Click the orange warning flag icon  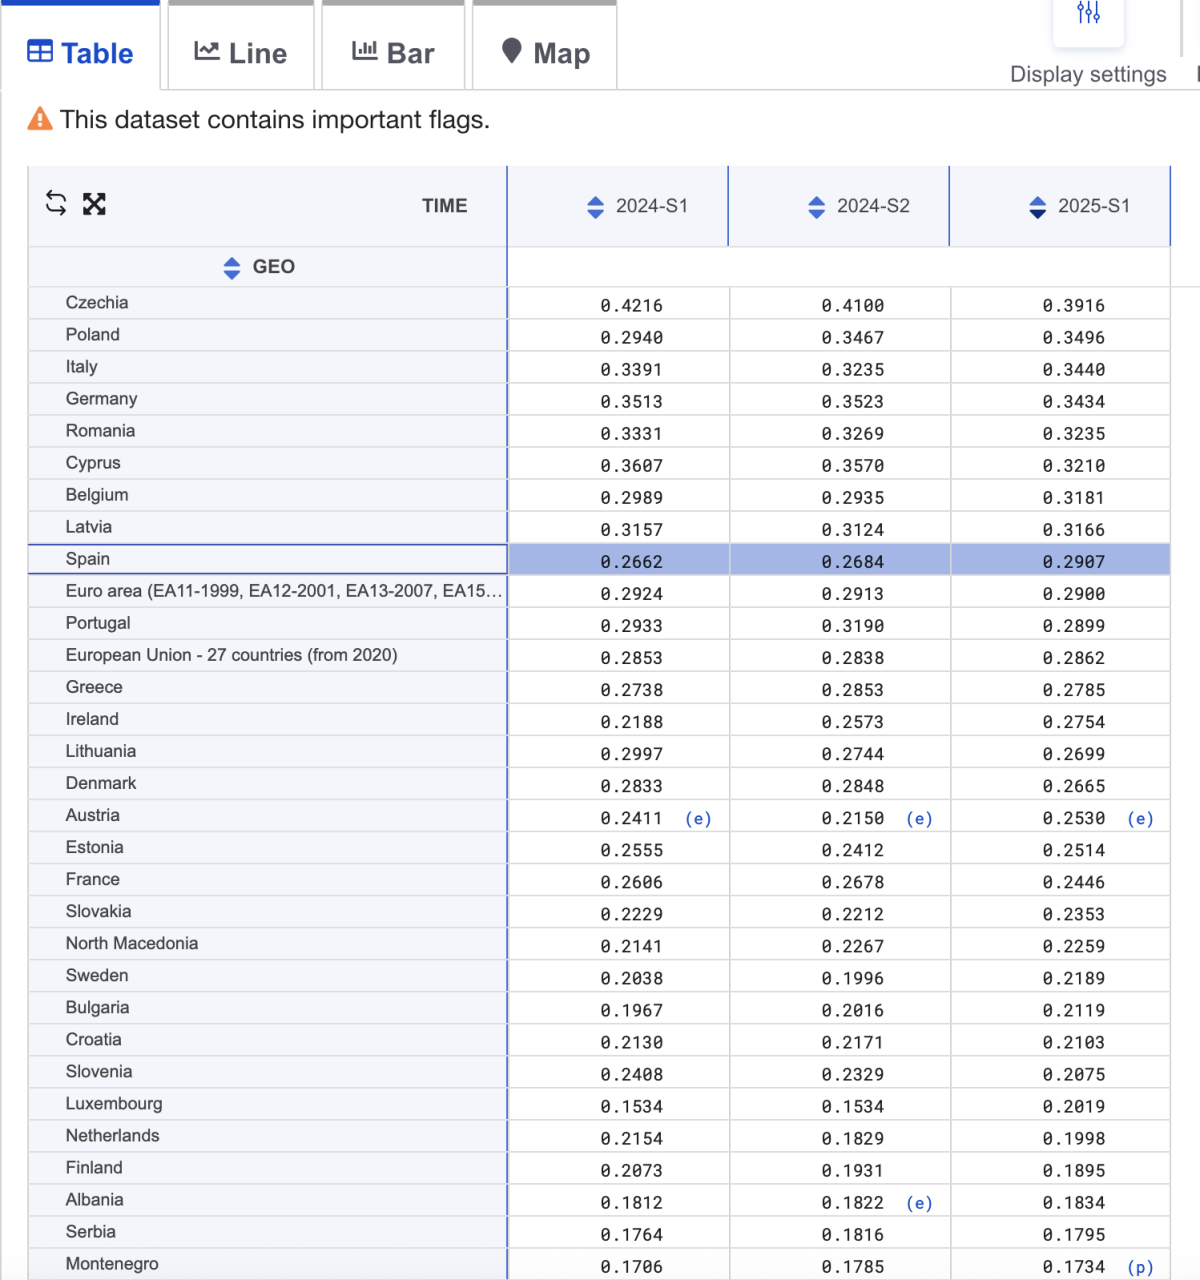coord(40,120)
